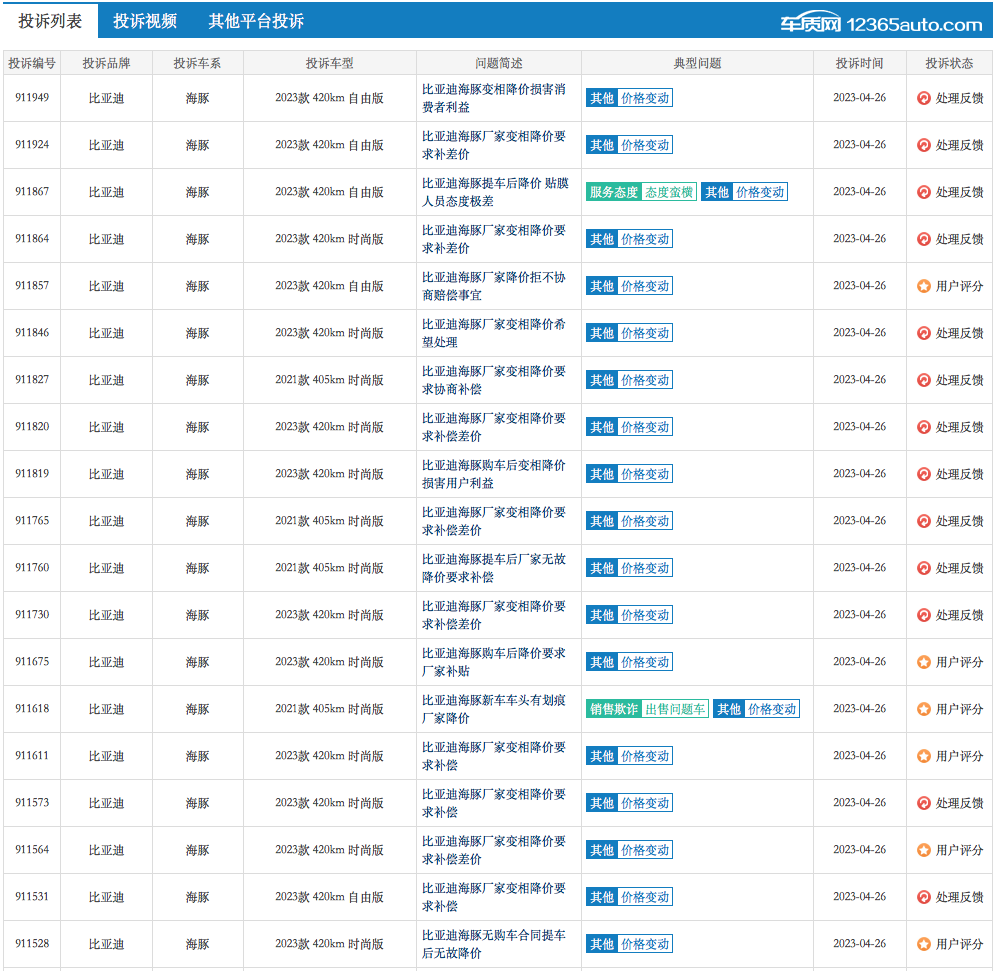Switch to the 投诉视频 tab
The image size is (997, 971).
tap(145, 21)
